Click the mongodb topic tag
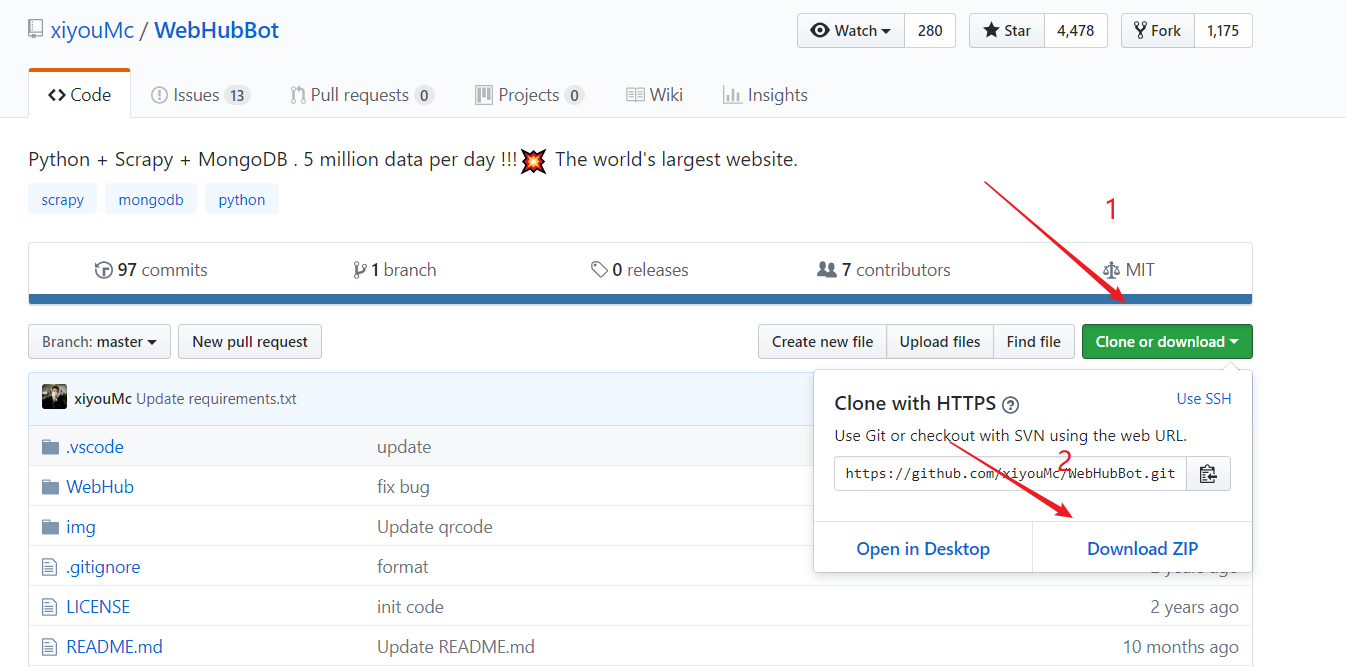The image size is (1346, 667). (x=151, y=199)
